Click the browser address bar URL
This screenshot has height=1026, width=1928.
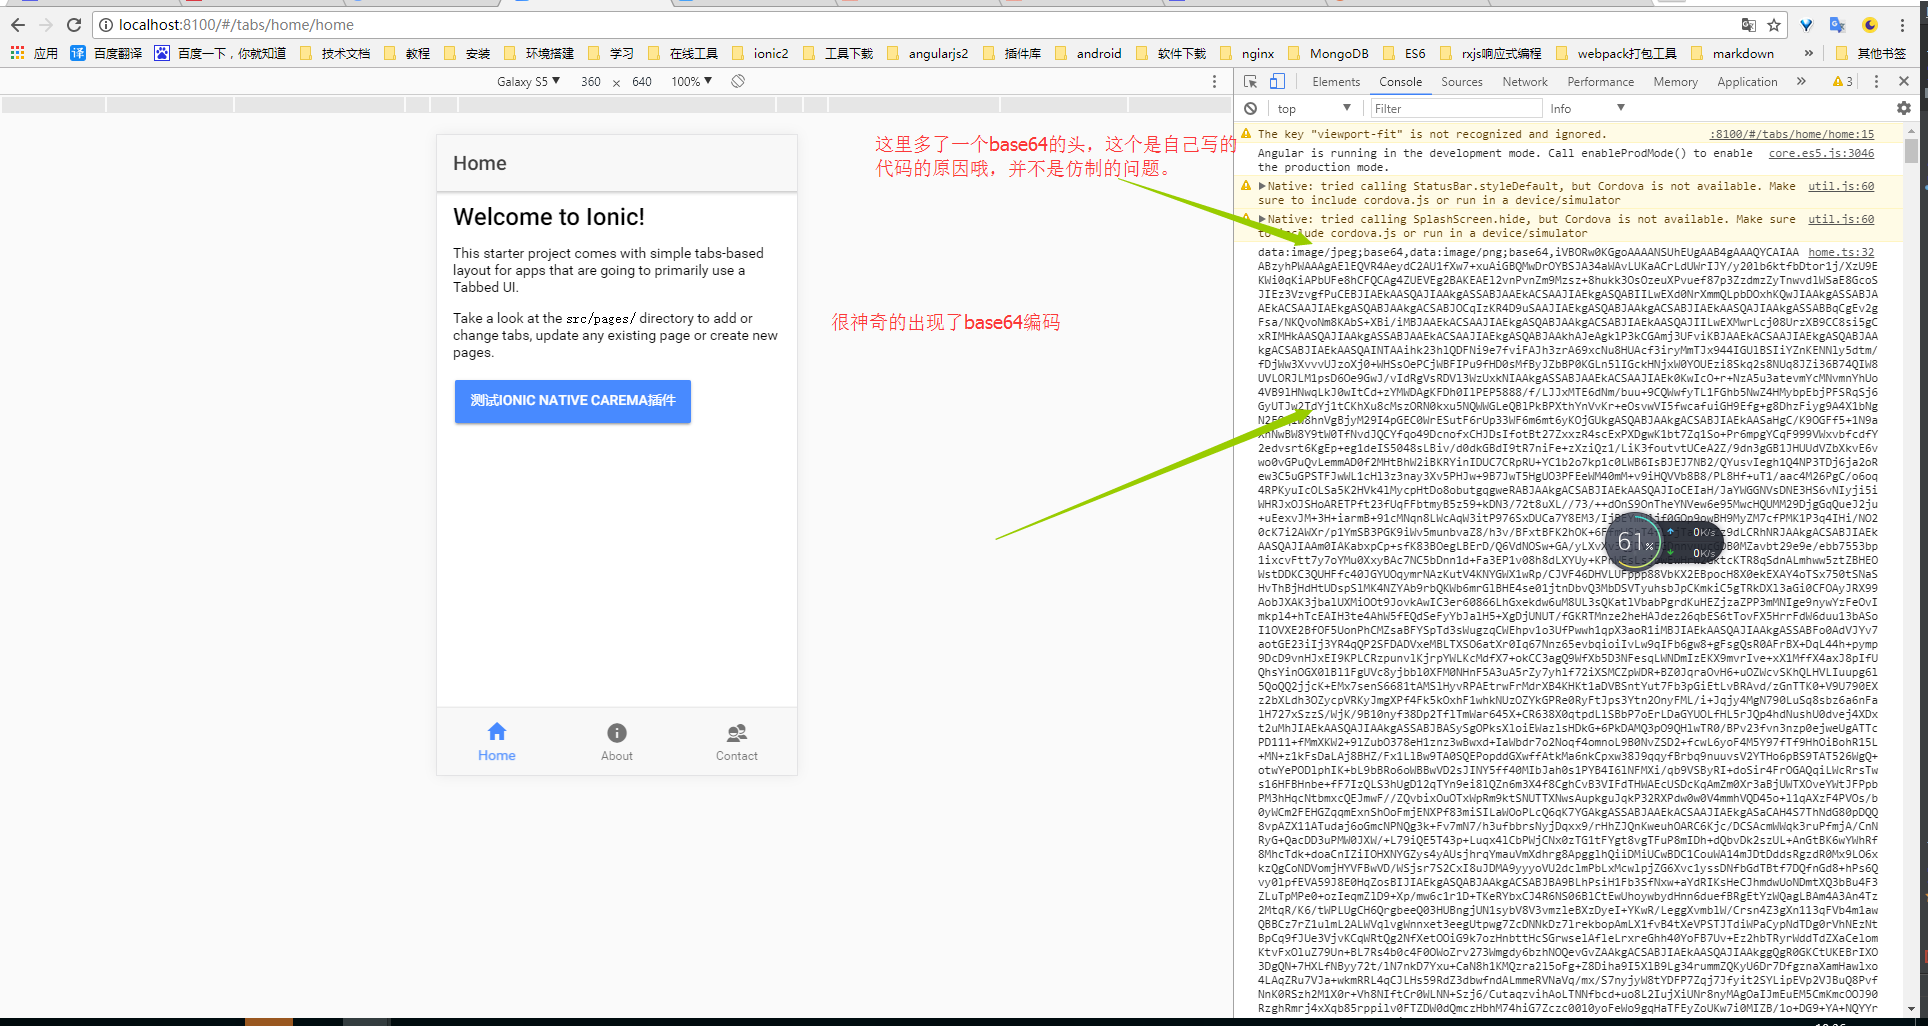click(236, 25)
